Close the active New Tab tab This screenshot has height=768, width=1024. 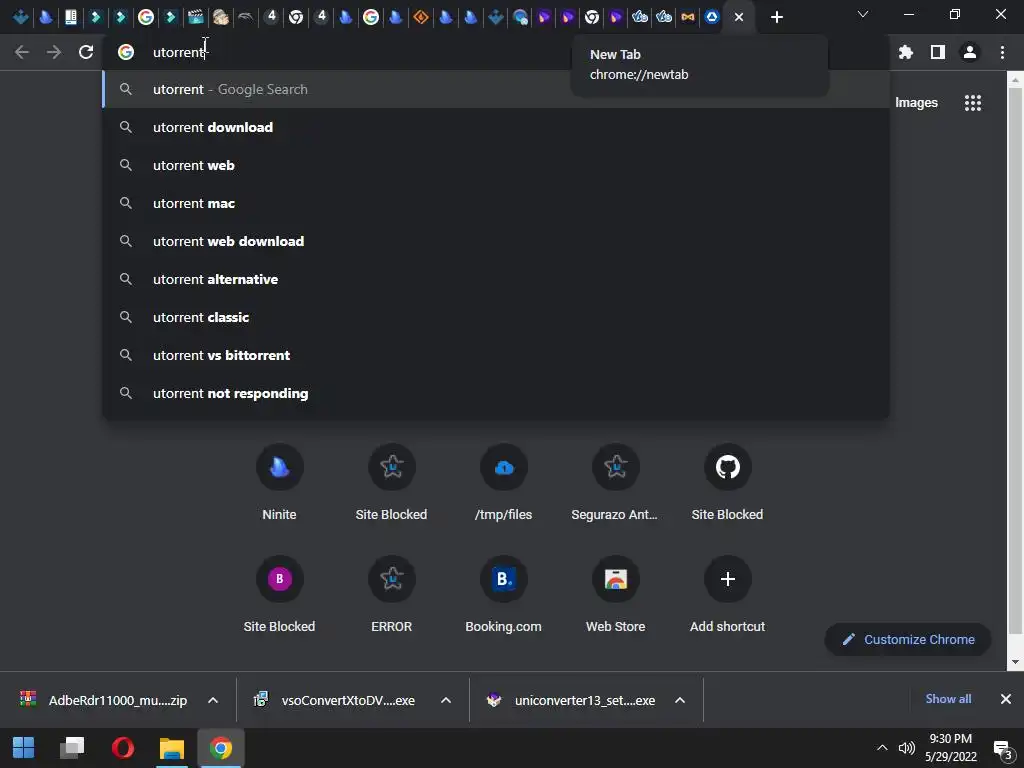tap(739, 17)
